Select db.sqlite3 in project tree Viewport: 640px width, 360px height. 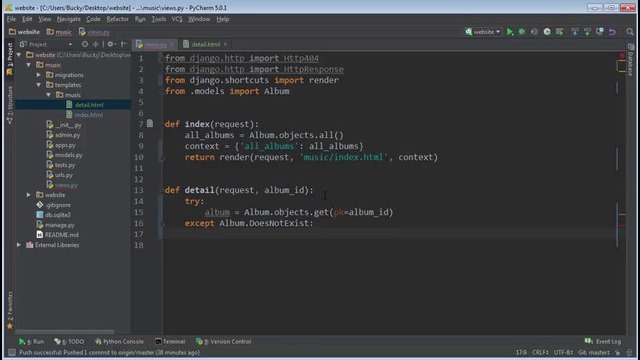(x=53, y=215)
